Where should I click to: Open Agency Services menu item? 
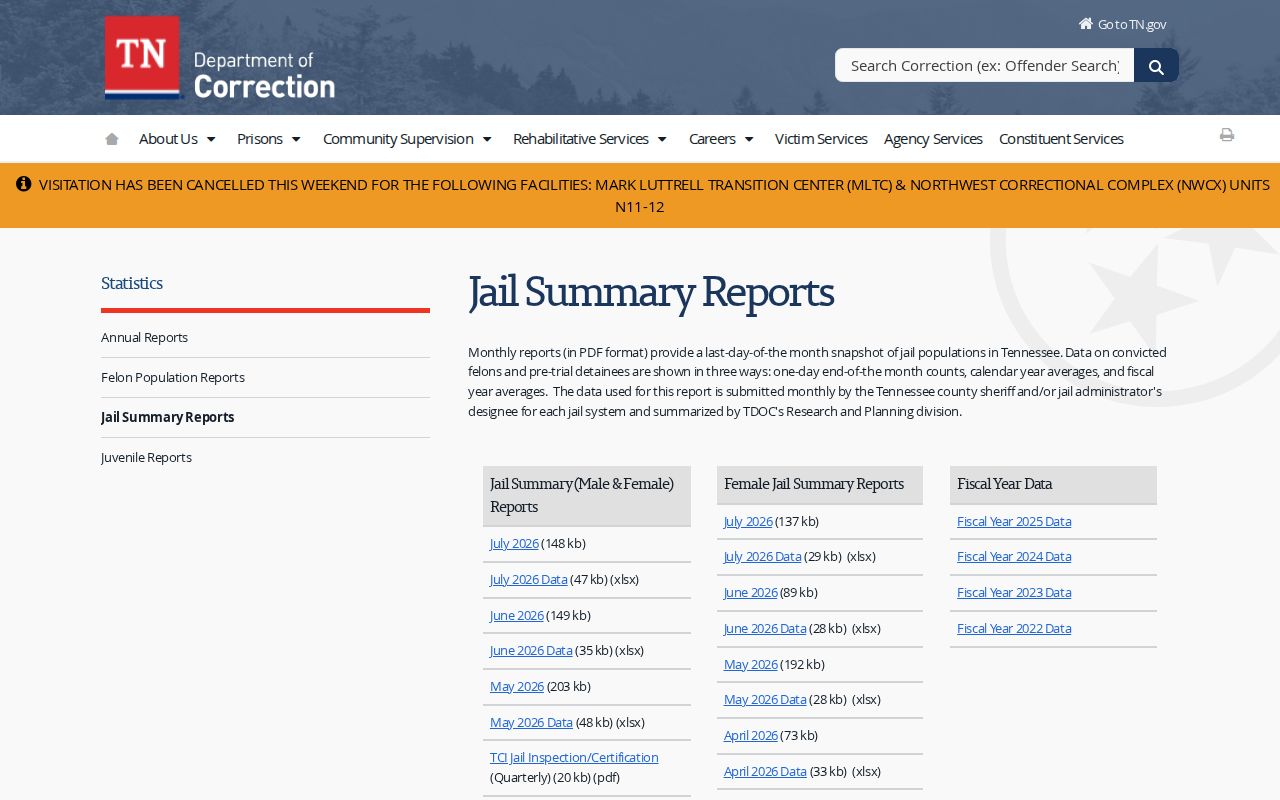933,139
